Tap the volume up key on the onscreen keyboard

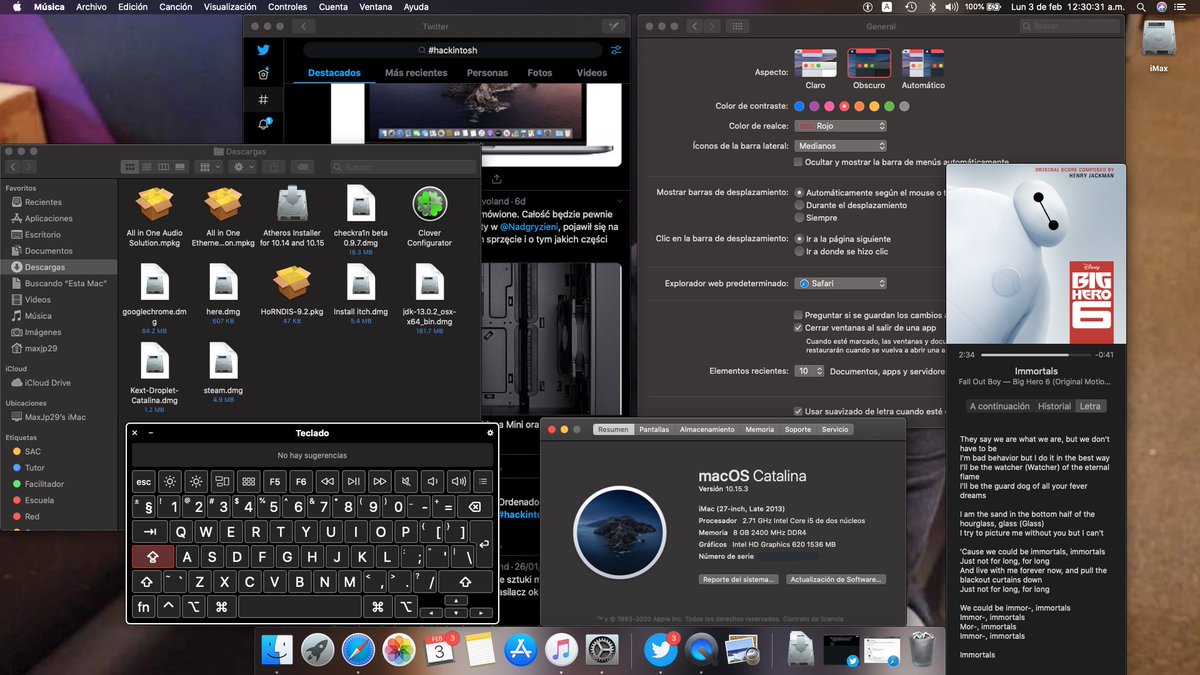point(457,481)
